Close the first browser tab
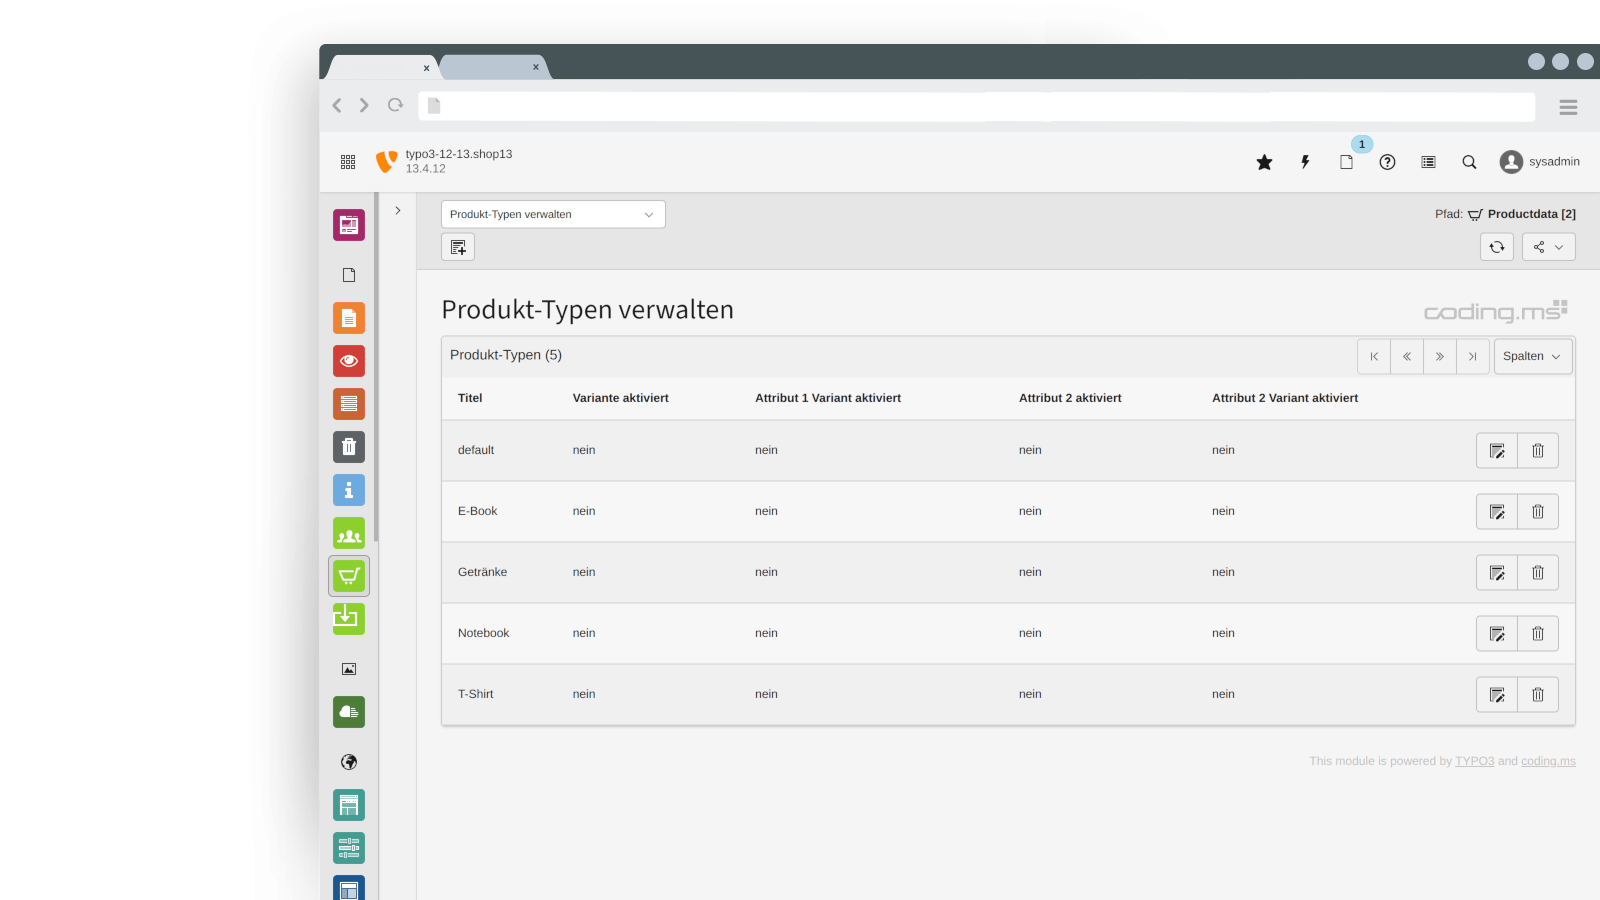 tap(426, 68)
